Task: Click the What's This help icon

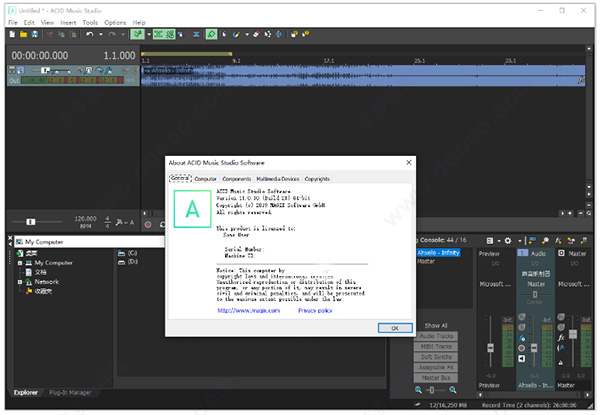Action: 305,34
